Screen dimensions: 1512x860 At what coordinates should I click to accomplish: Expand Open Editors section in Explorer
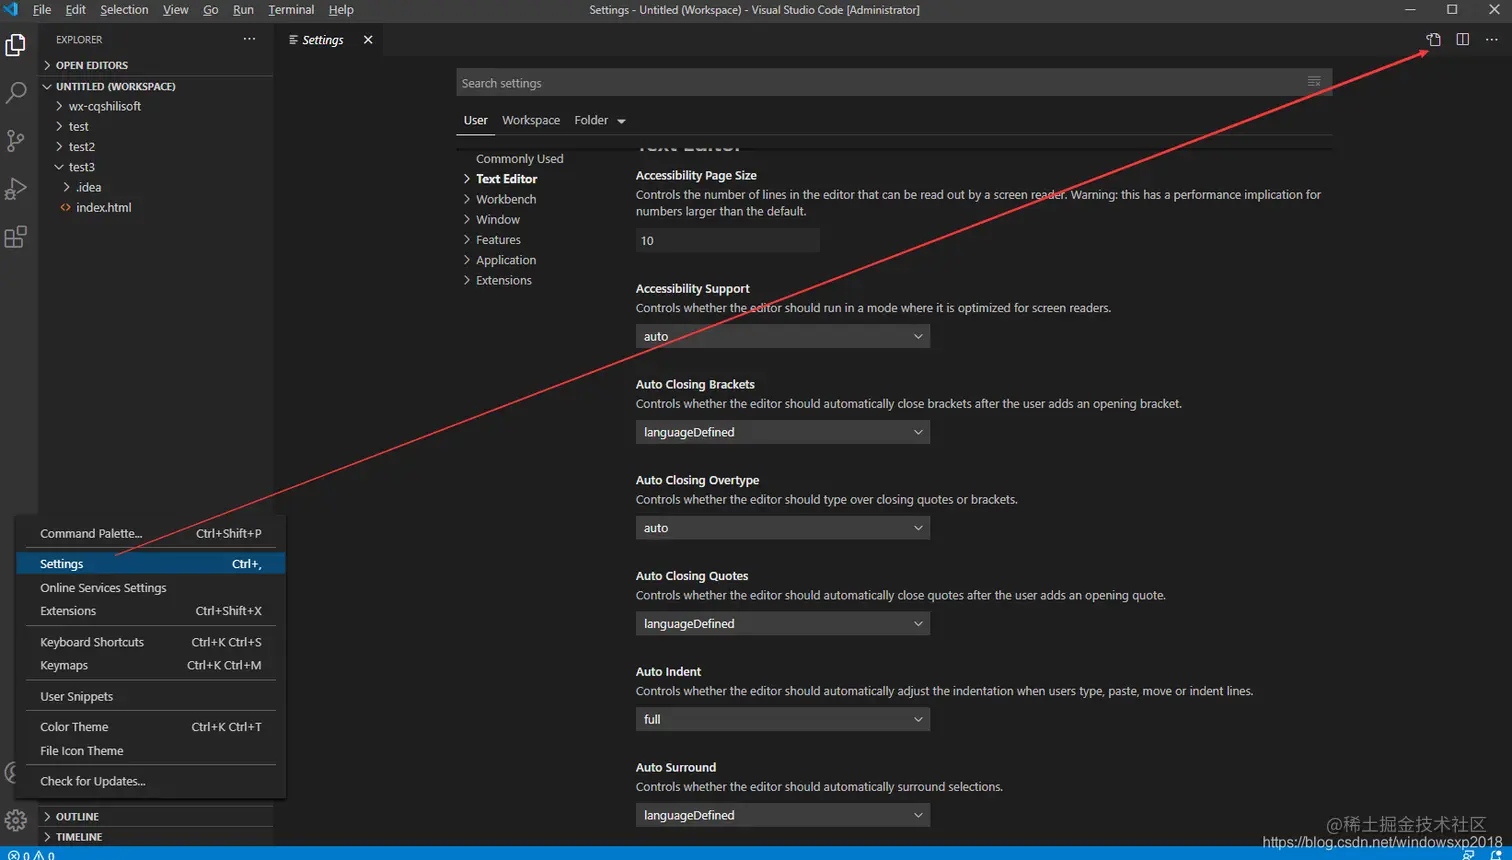[x=155, y=65]
